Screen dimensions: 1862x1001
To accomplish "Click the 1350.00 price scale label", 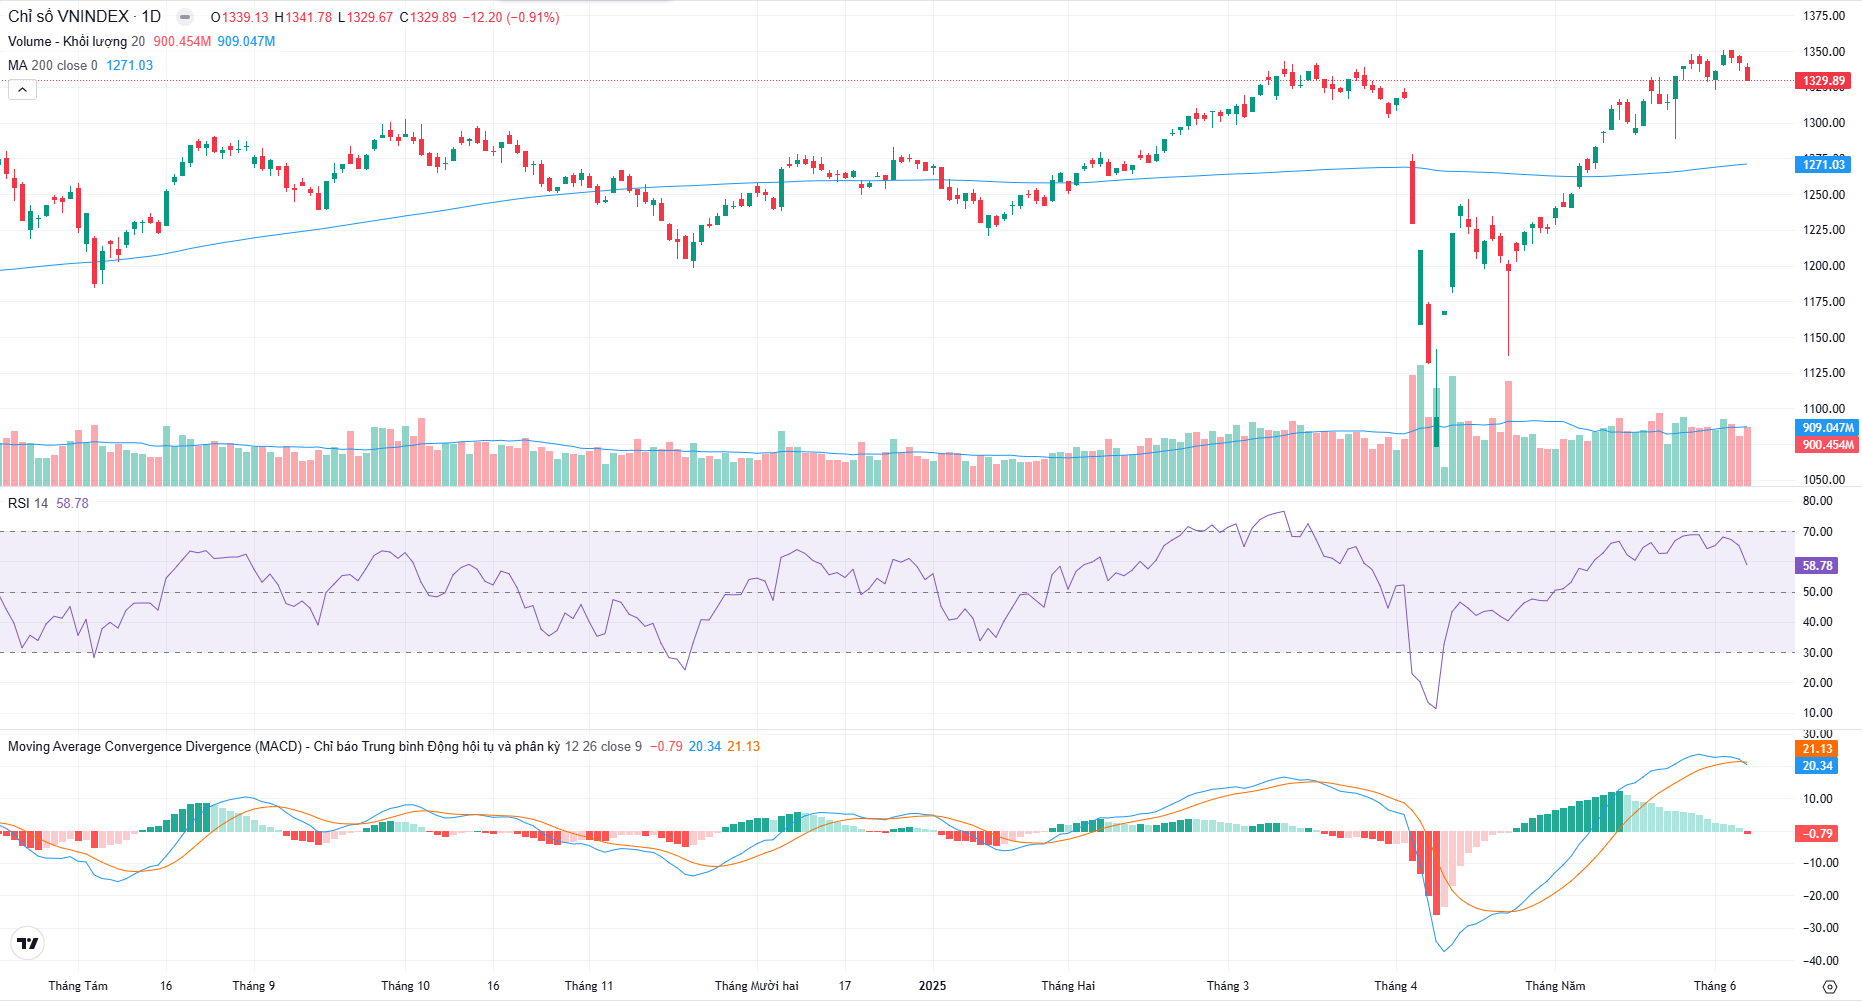I will point(1824,52).
